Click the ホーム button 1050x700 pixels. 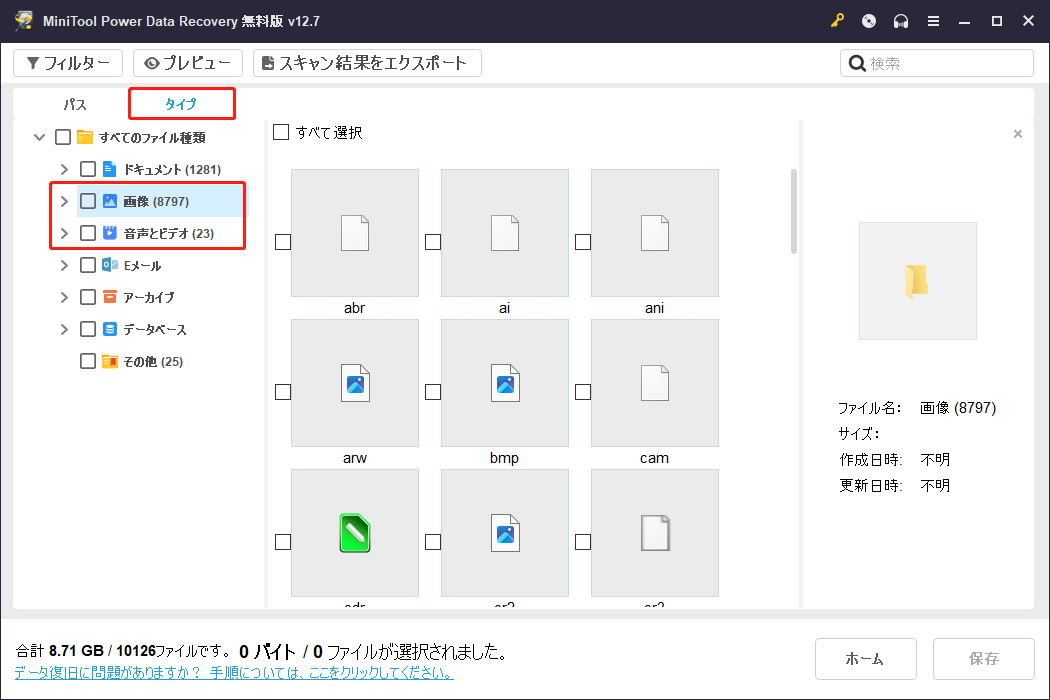(865, 659)
